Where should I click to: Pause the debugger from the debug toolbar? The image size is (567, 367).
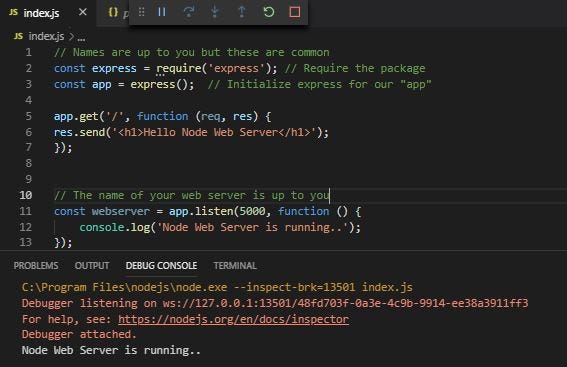[162, 12]
